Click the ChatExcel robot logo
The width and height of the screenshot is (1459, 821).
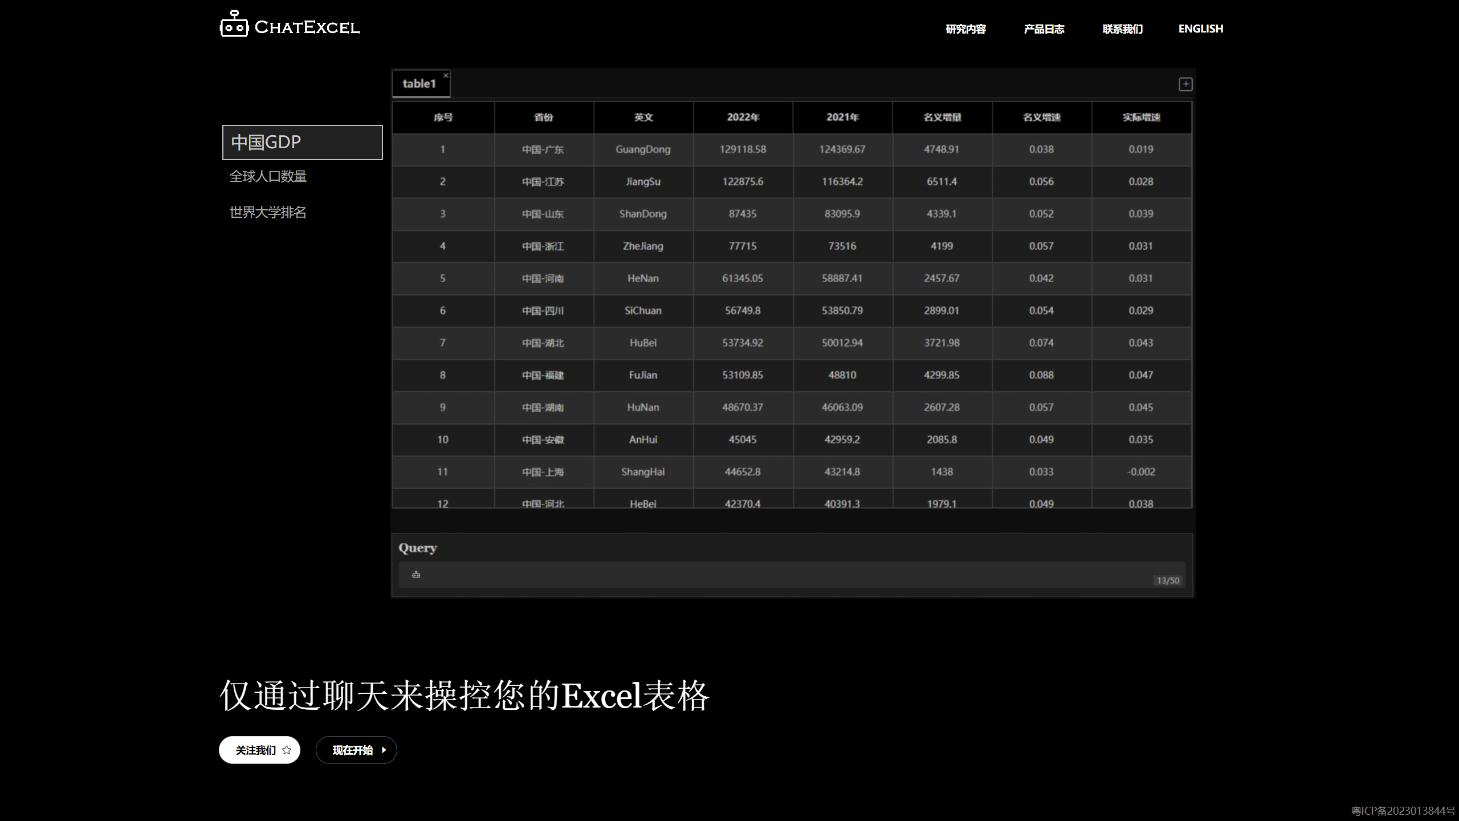point(289,25)
